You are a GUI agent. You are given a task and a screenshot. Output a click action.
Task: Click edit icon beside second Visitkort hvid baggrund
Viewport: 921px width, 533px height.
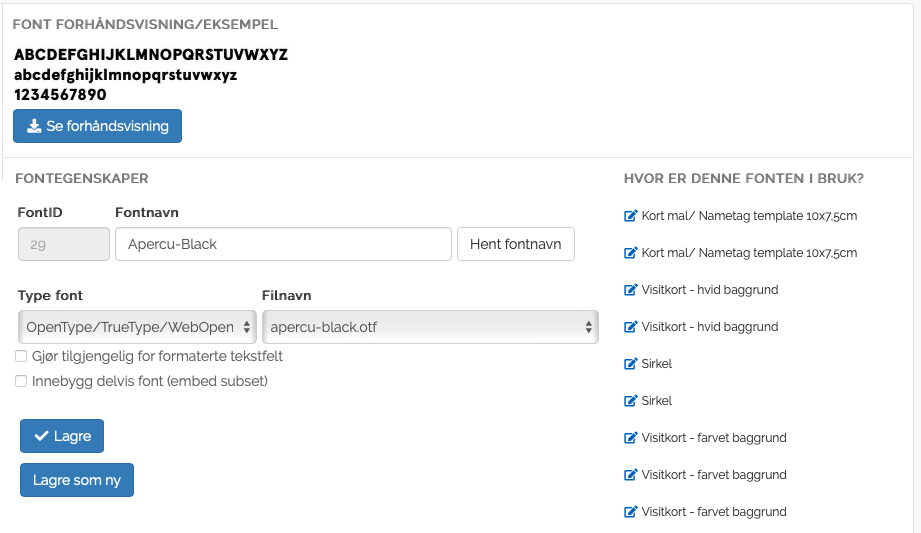point(630,327)
